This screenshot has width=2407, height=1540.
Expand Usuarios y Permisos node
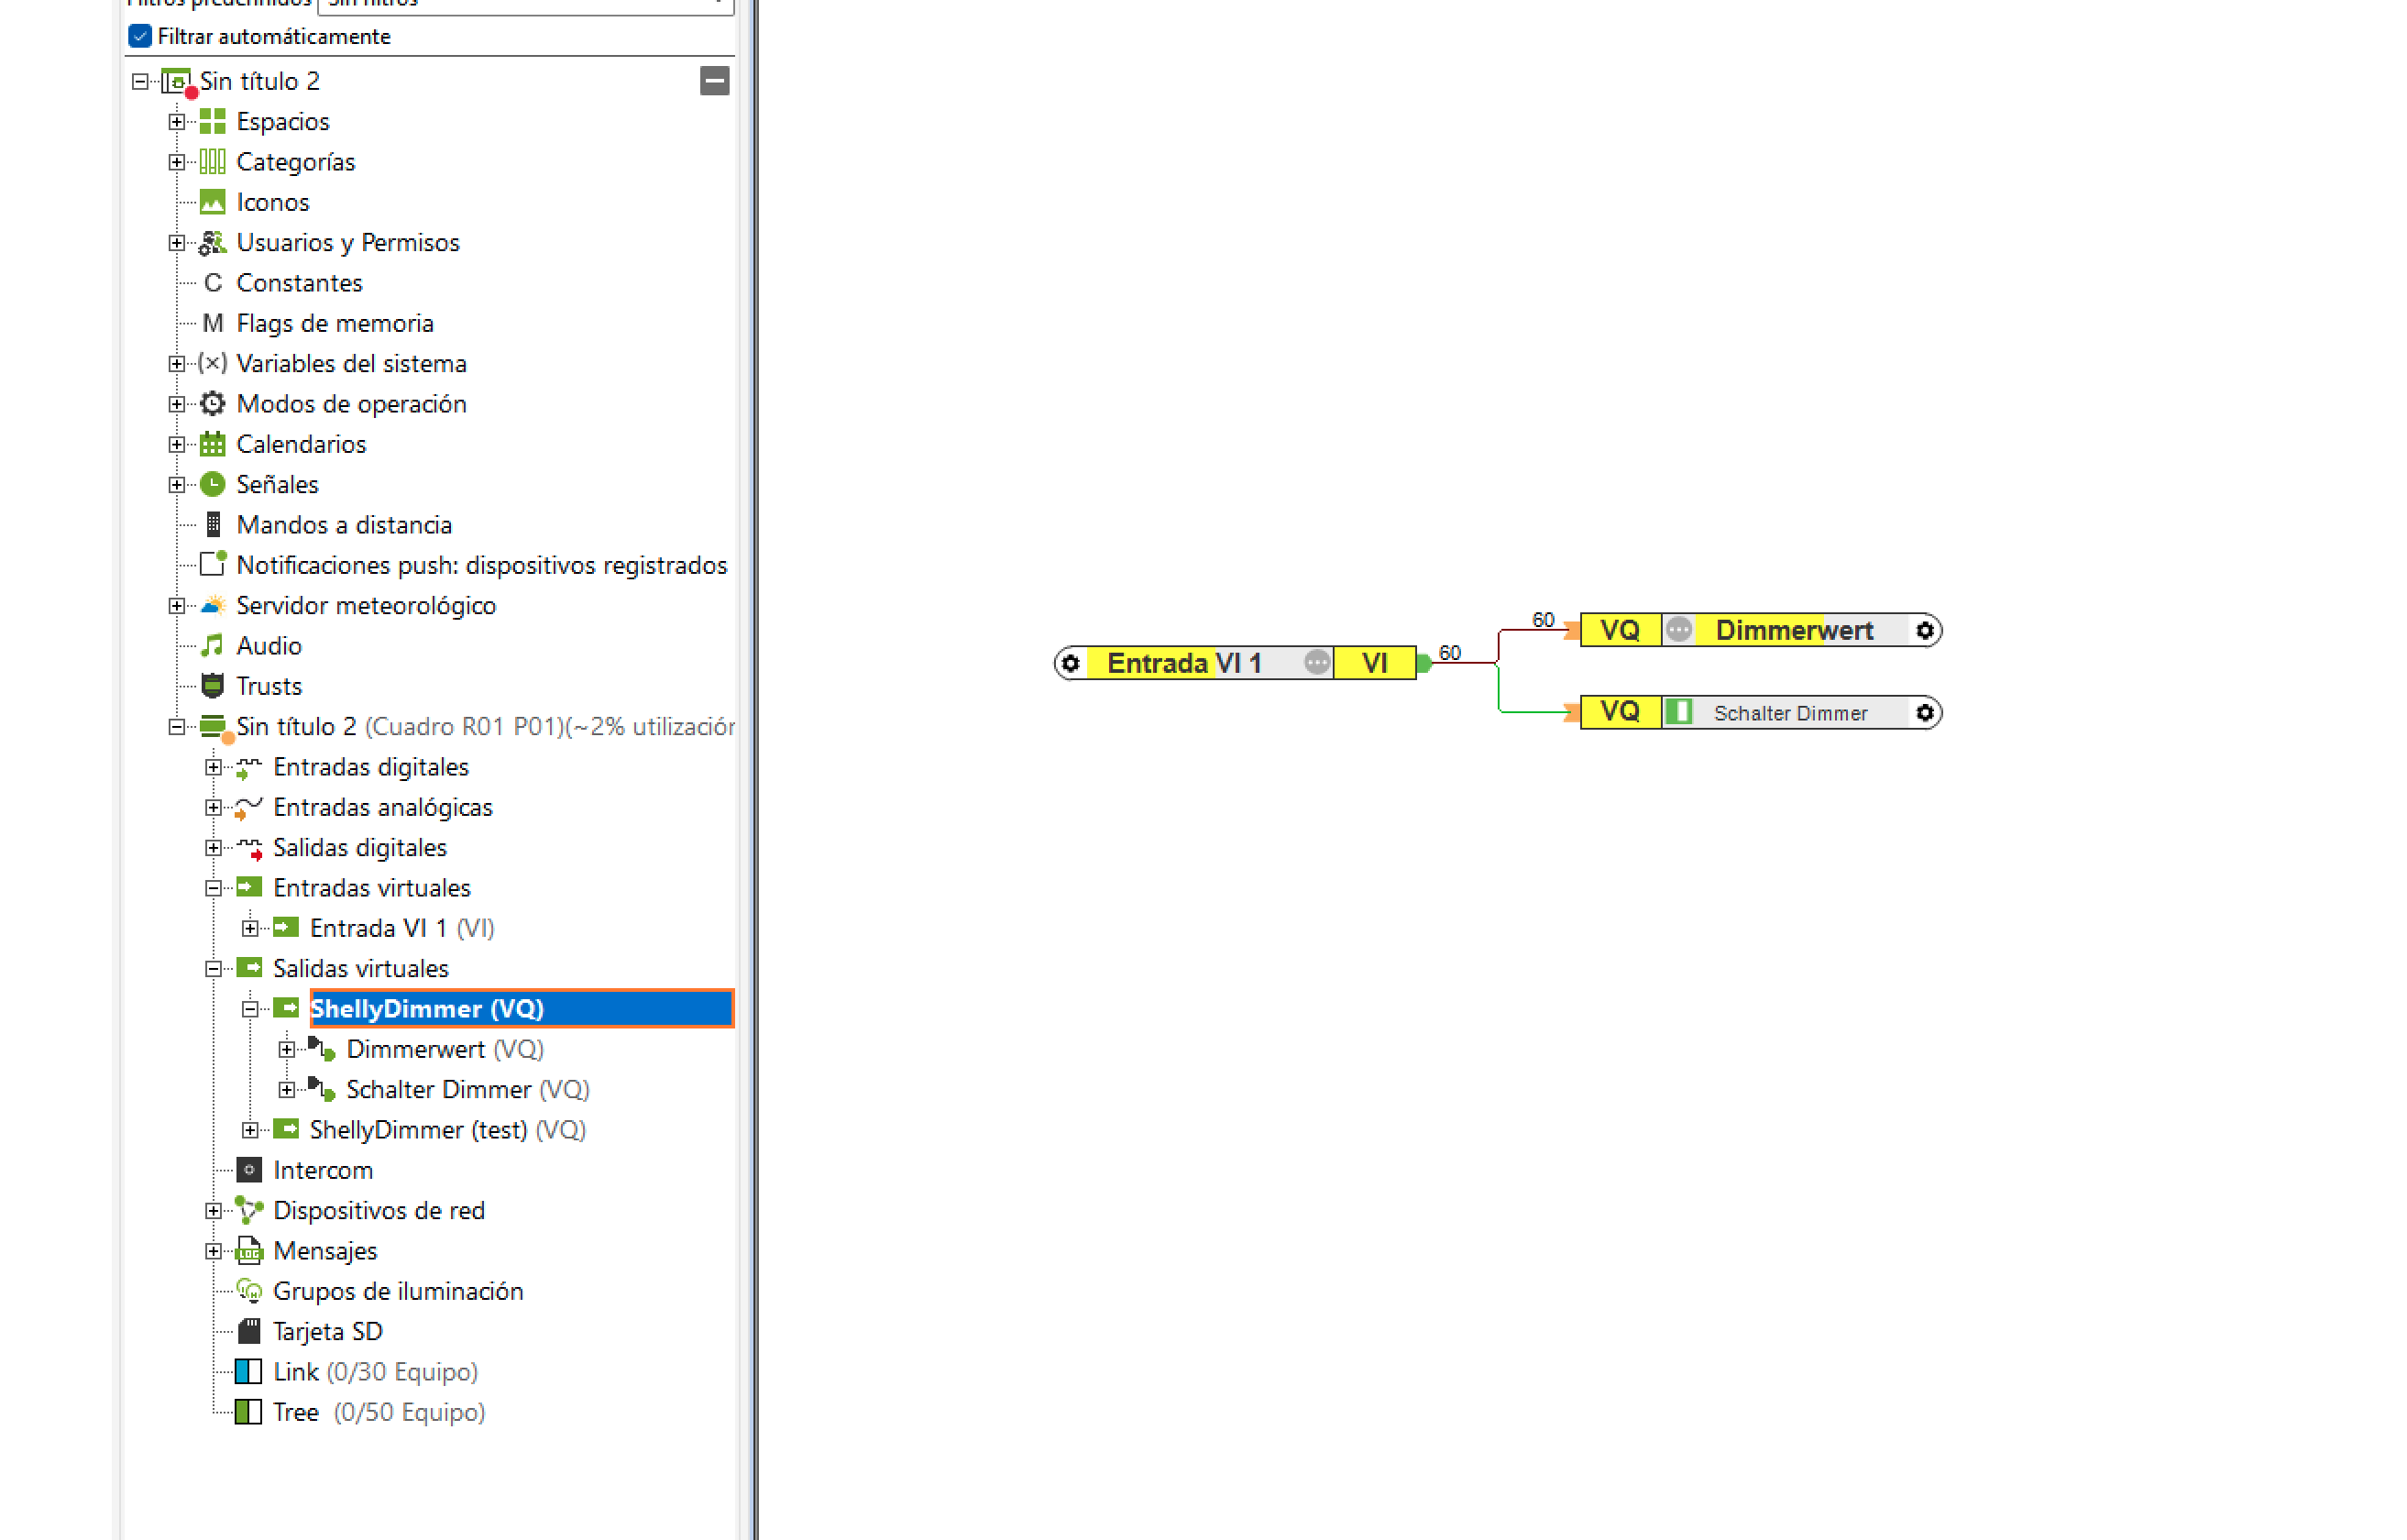pyautogui.click(x=177, y=243)
